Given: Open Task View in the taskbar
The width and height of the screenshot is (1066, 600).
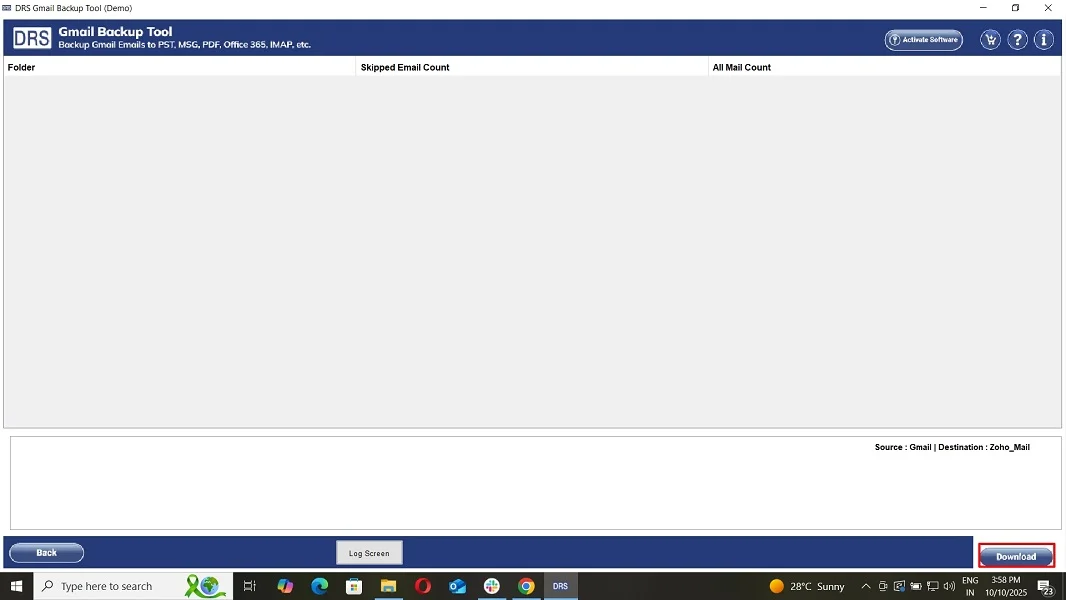Looking at the screenshot, I should [250, 586].
